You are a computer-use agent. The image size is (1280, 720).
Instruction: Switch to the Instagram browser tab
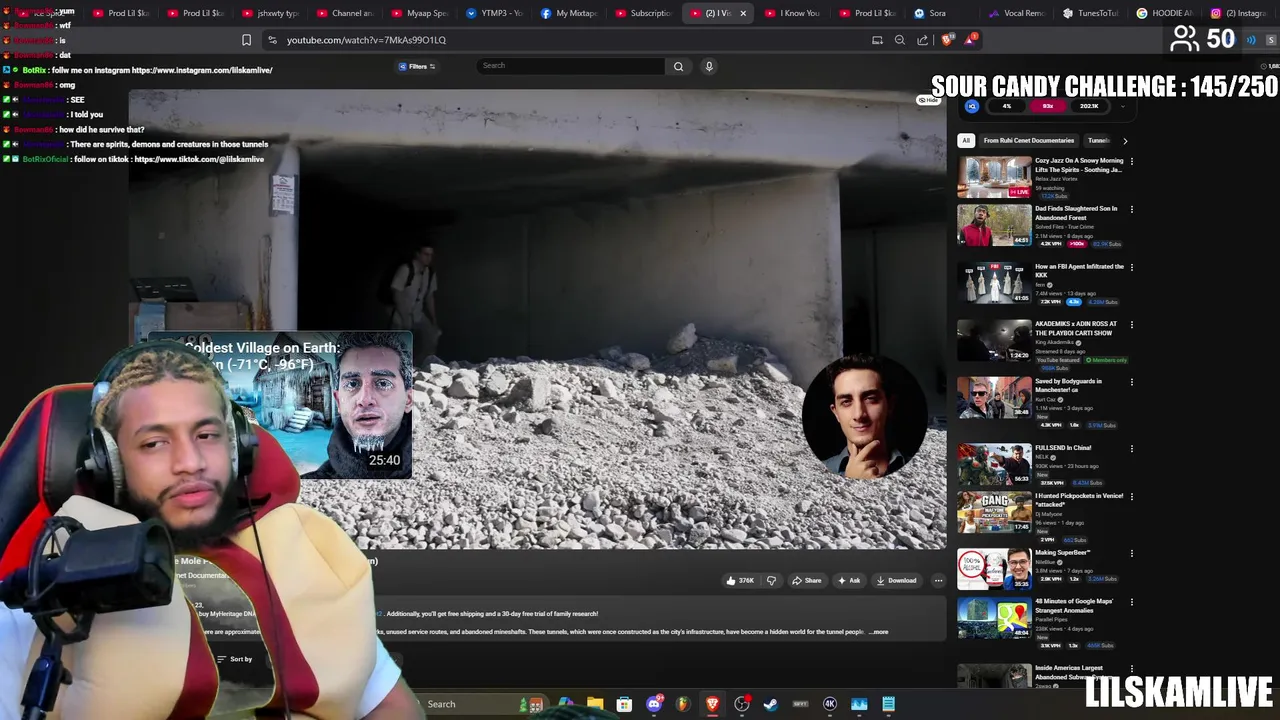1238,13
